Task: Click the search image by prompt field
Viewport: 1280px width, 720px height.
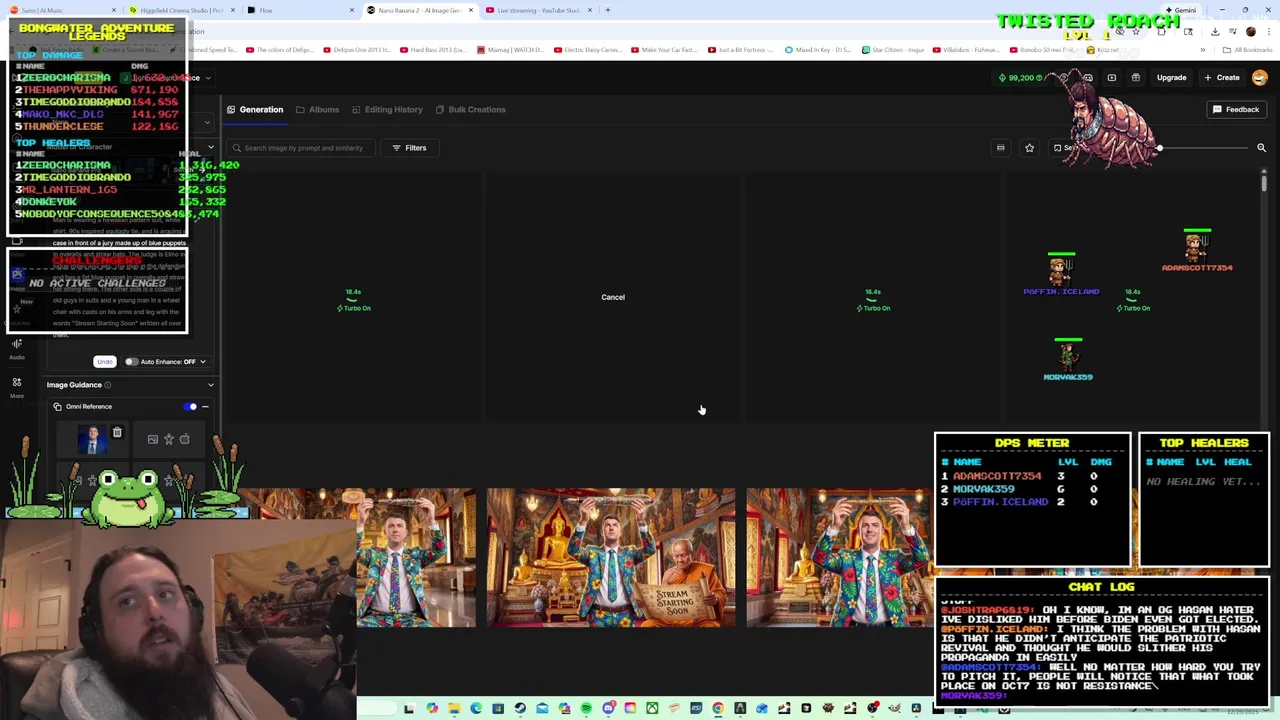Action: [x=303, y=148]
